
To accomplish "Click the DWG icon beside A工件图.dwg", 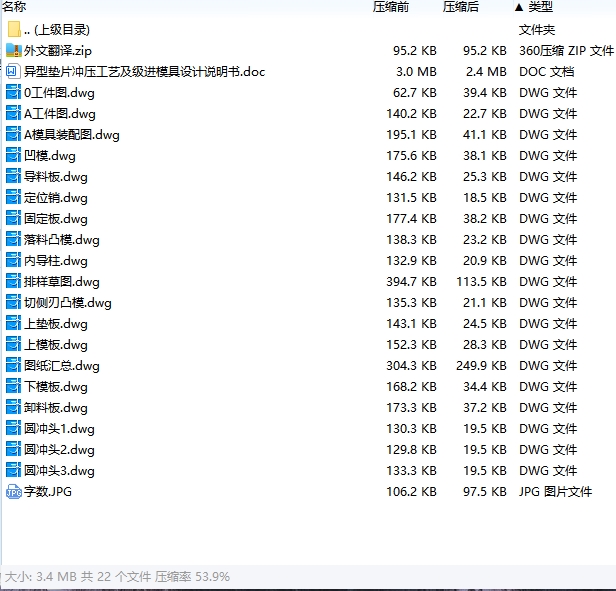I will 13,114.
